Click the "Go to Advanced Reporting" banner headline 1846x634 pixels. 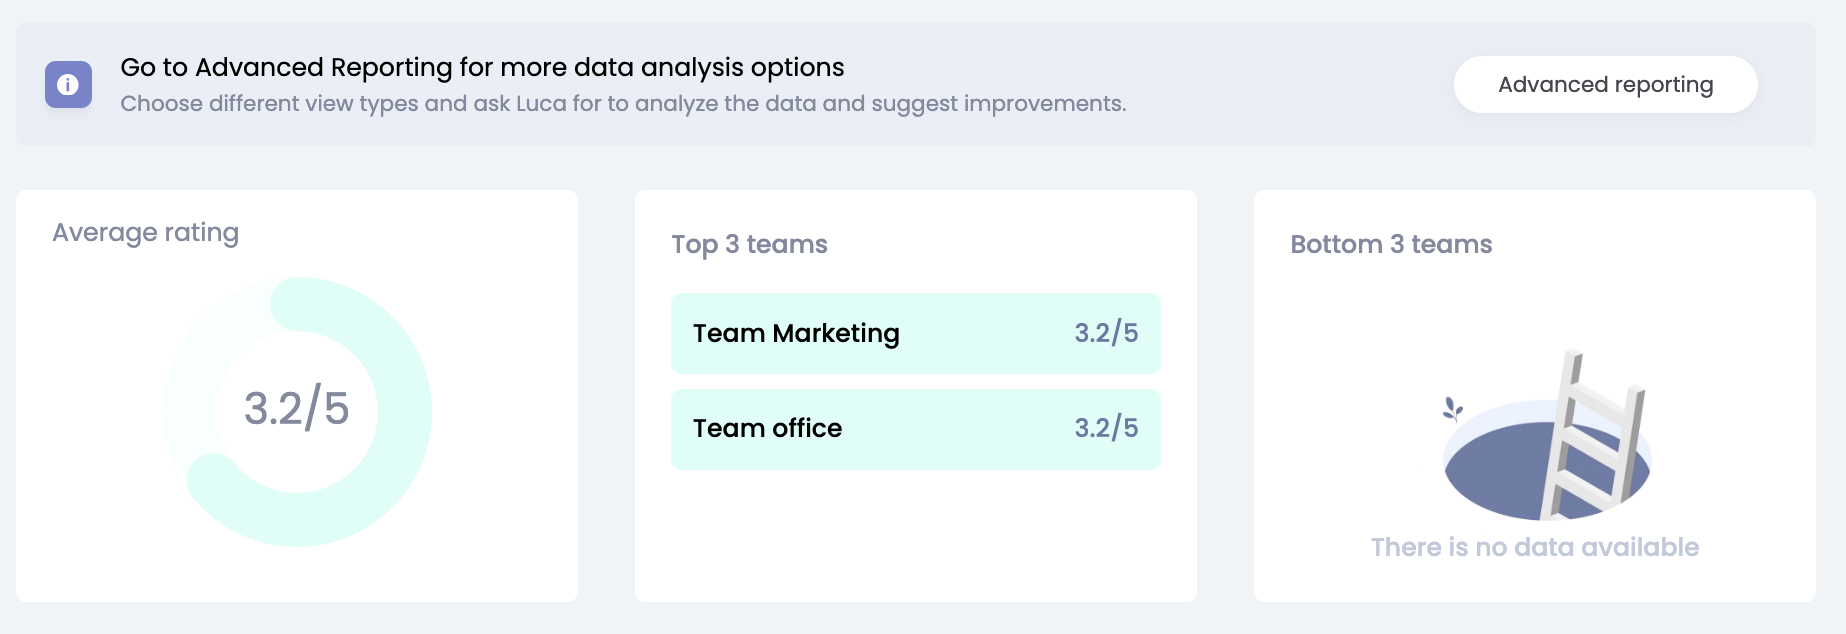click(x=482, y=67)
